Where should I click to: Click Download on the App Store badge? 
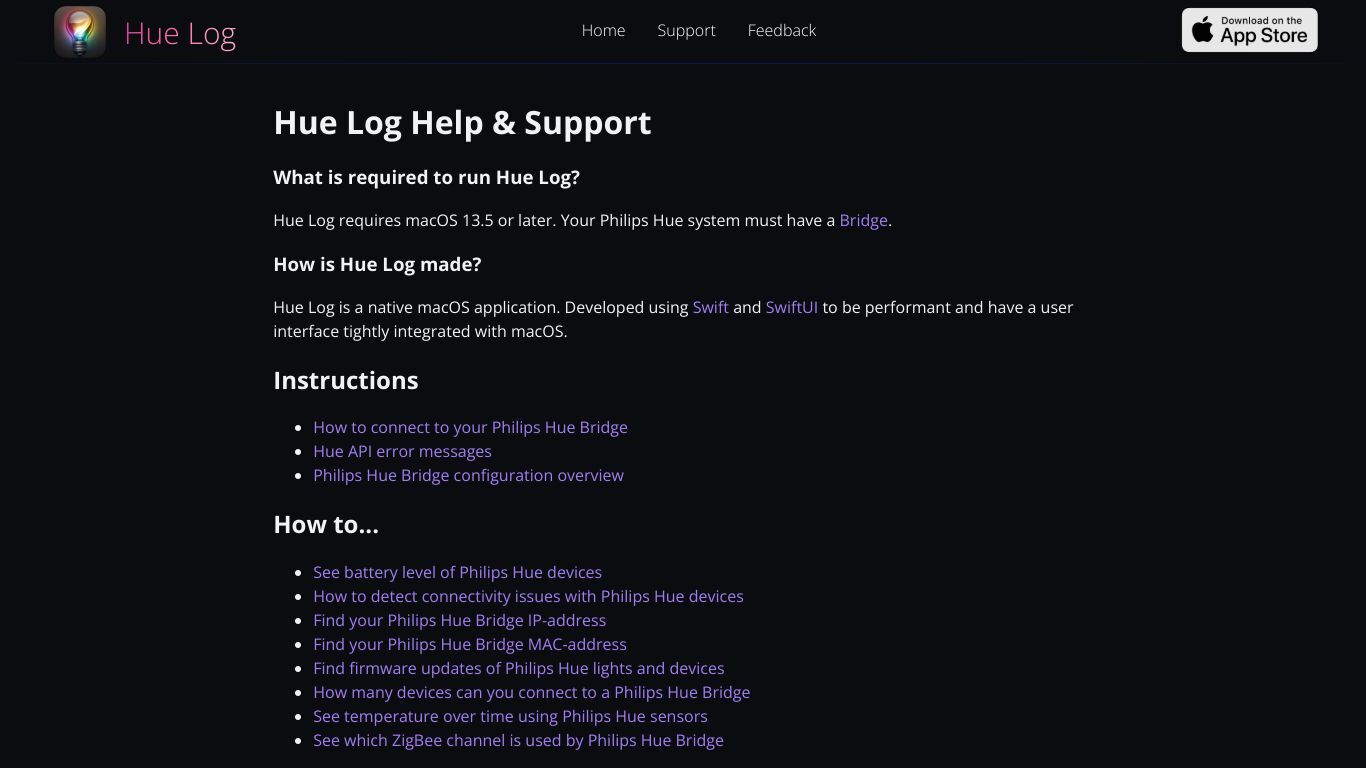1250,30
